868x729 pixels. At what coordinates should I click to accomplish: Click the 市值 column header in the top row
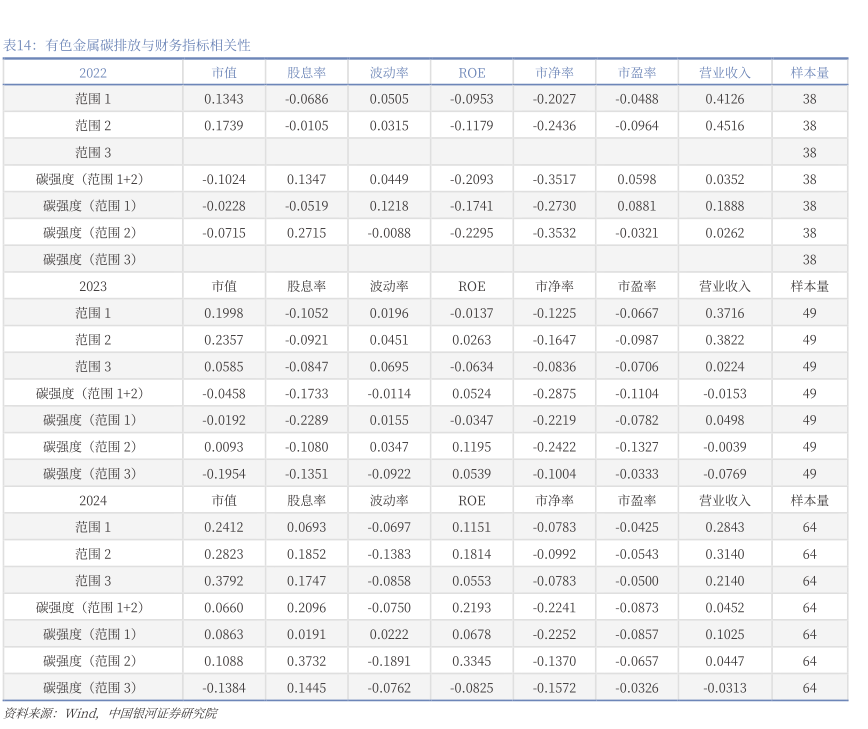[x=224, y=73]
